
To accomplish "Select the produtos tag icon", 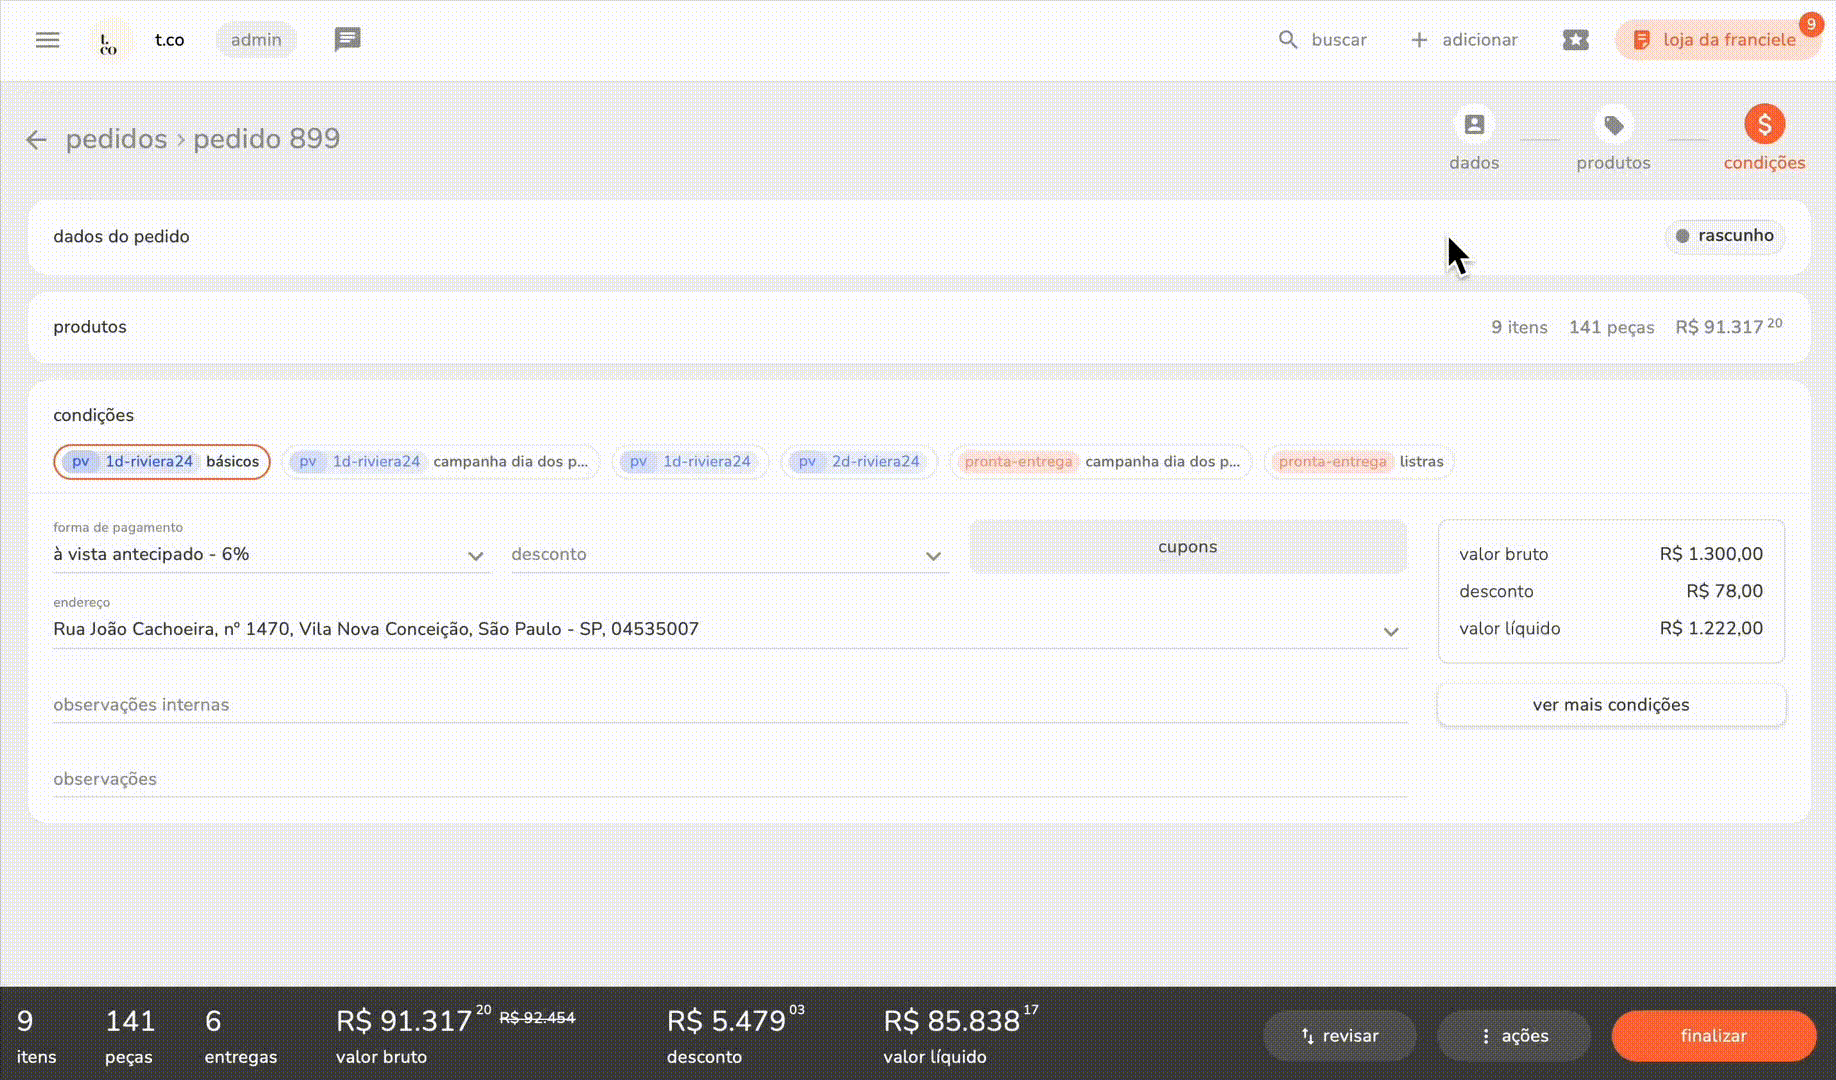I will click(1613, 124).
